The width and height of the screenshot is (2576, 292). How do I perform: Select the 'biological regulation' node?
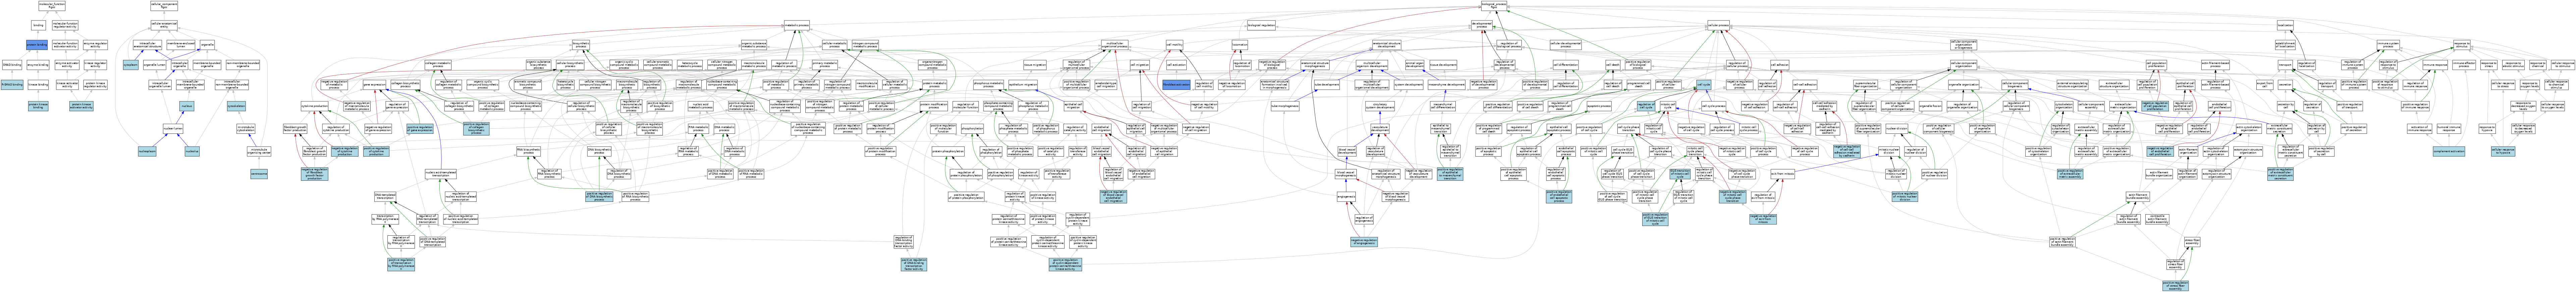click(1261, 25)
